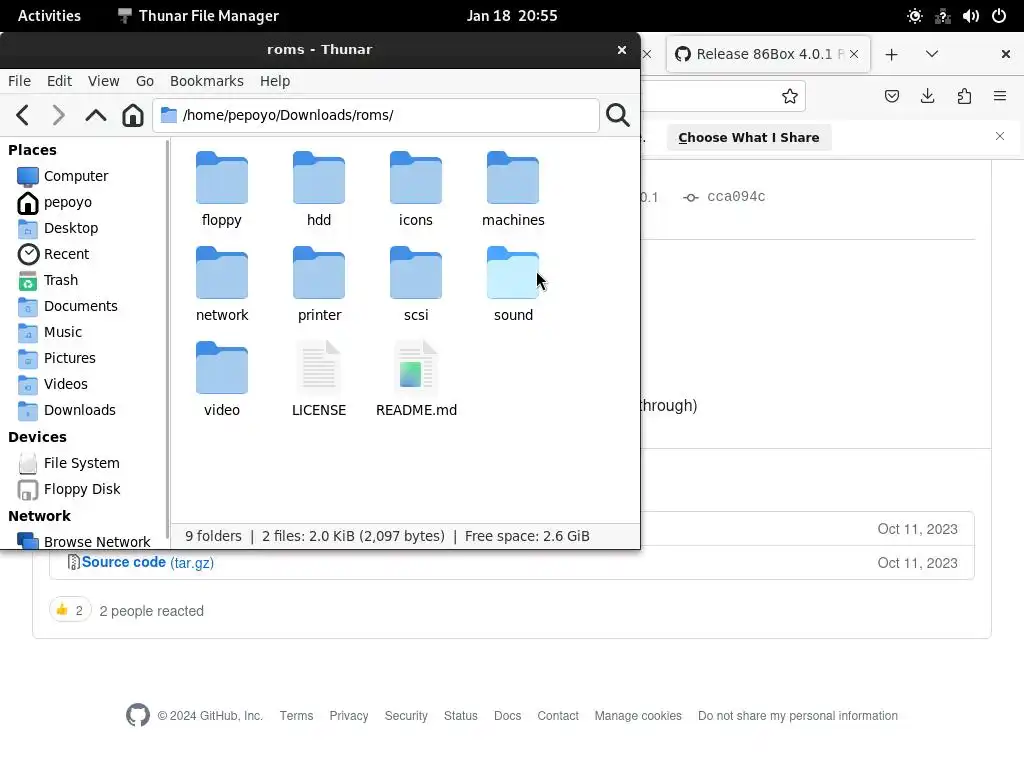The image size is (1024, 768).
Task: Open the Help menu in Thunar
Action: tap(275, 81)
